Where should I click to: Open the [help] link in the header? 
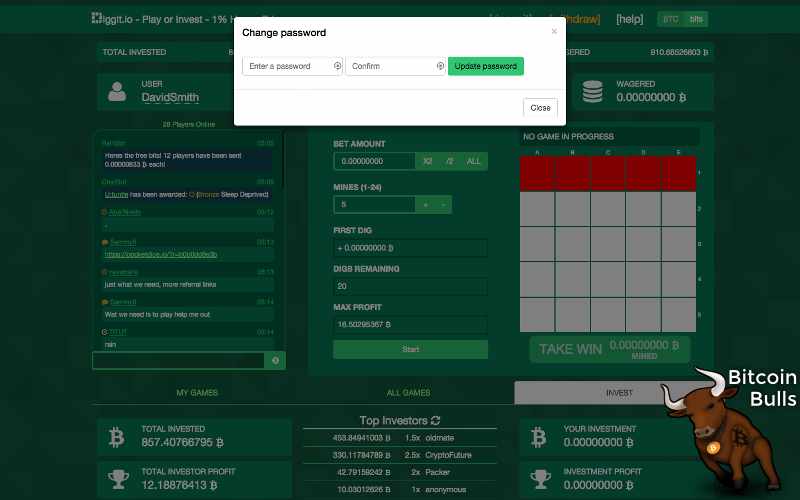[630, 19]
